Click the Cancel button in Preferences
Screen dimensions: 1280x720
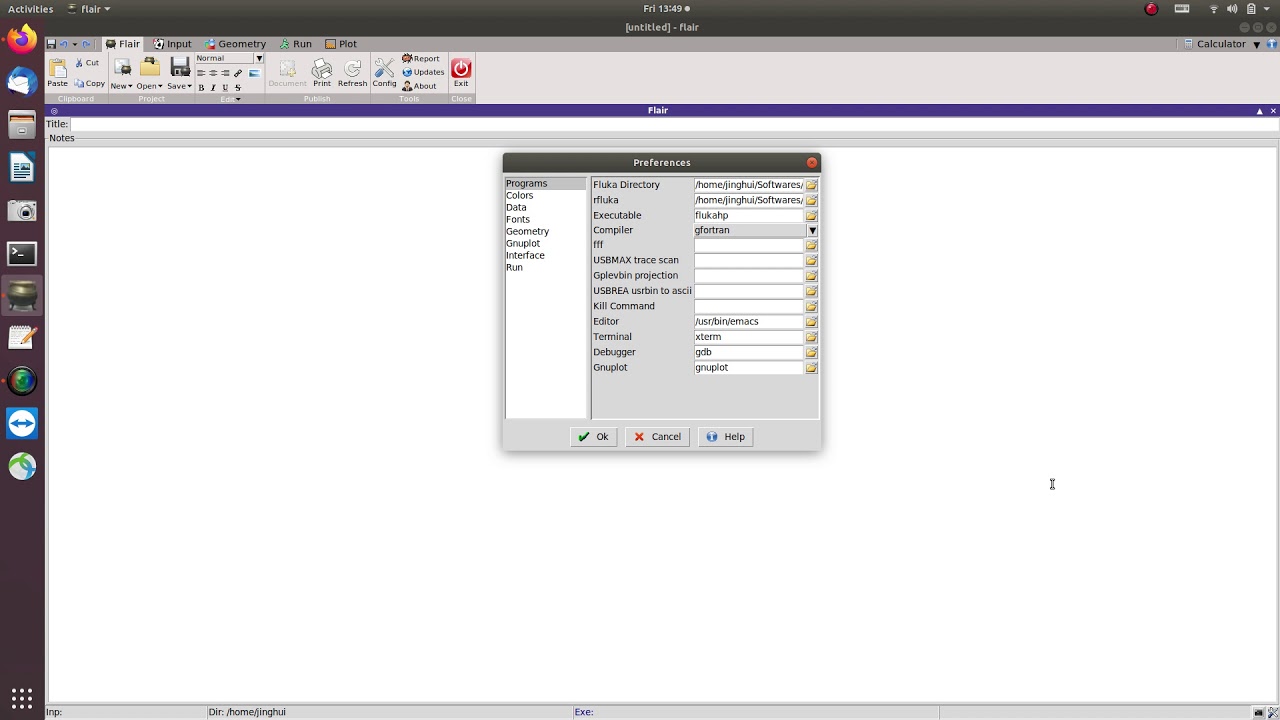point(657,437)
